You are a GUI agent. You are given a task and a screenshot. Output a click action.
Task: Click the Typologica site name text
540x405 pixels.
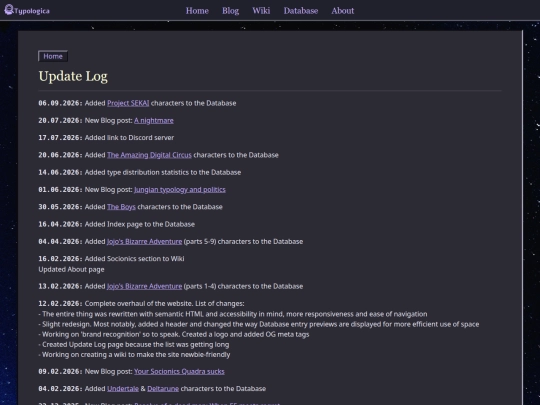(x=32, y=11)
